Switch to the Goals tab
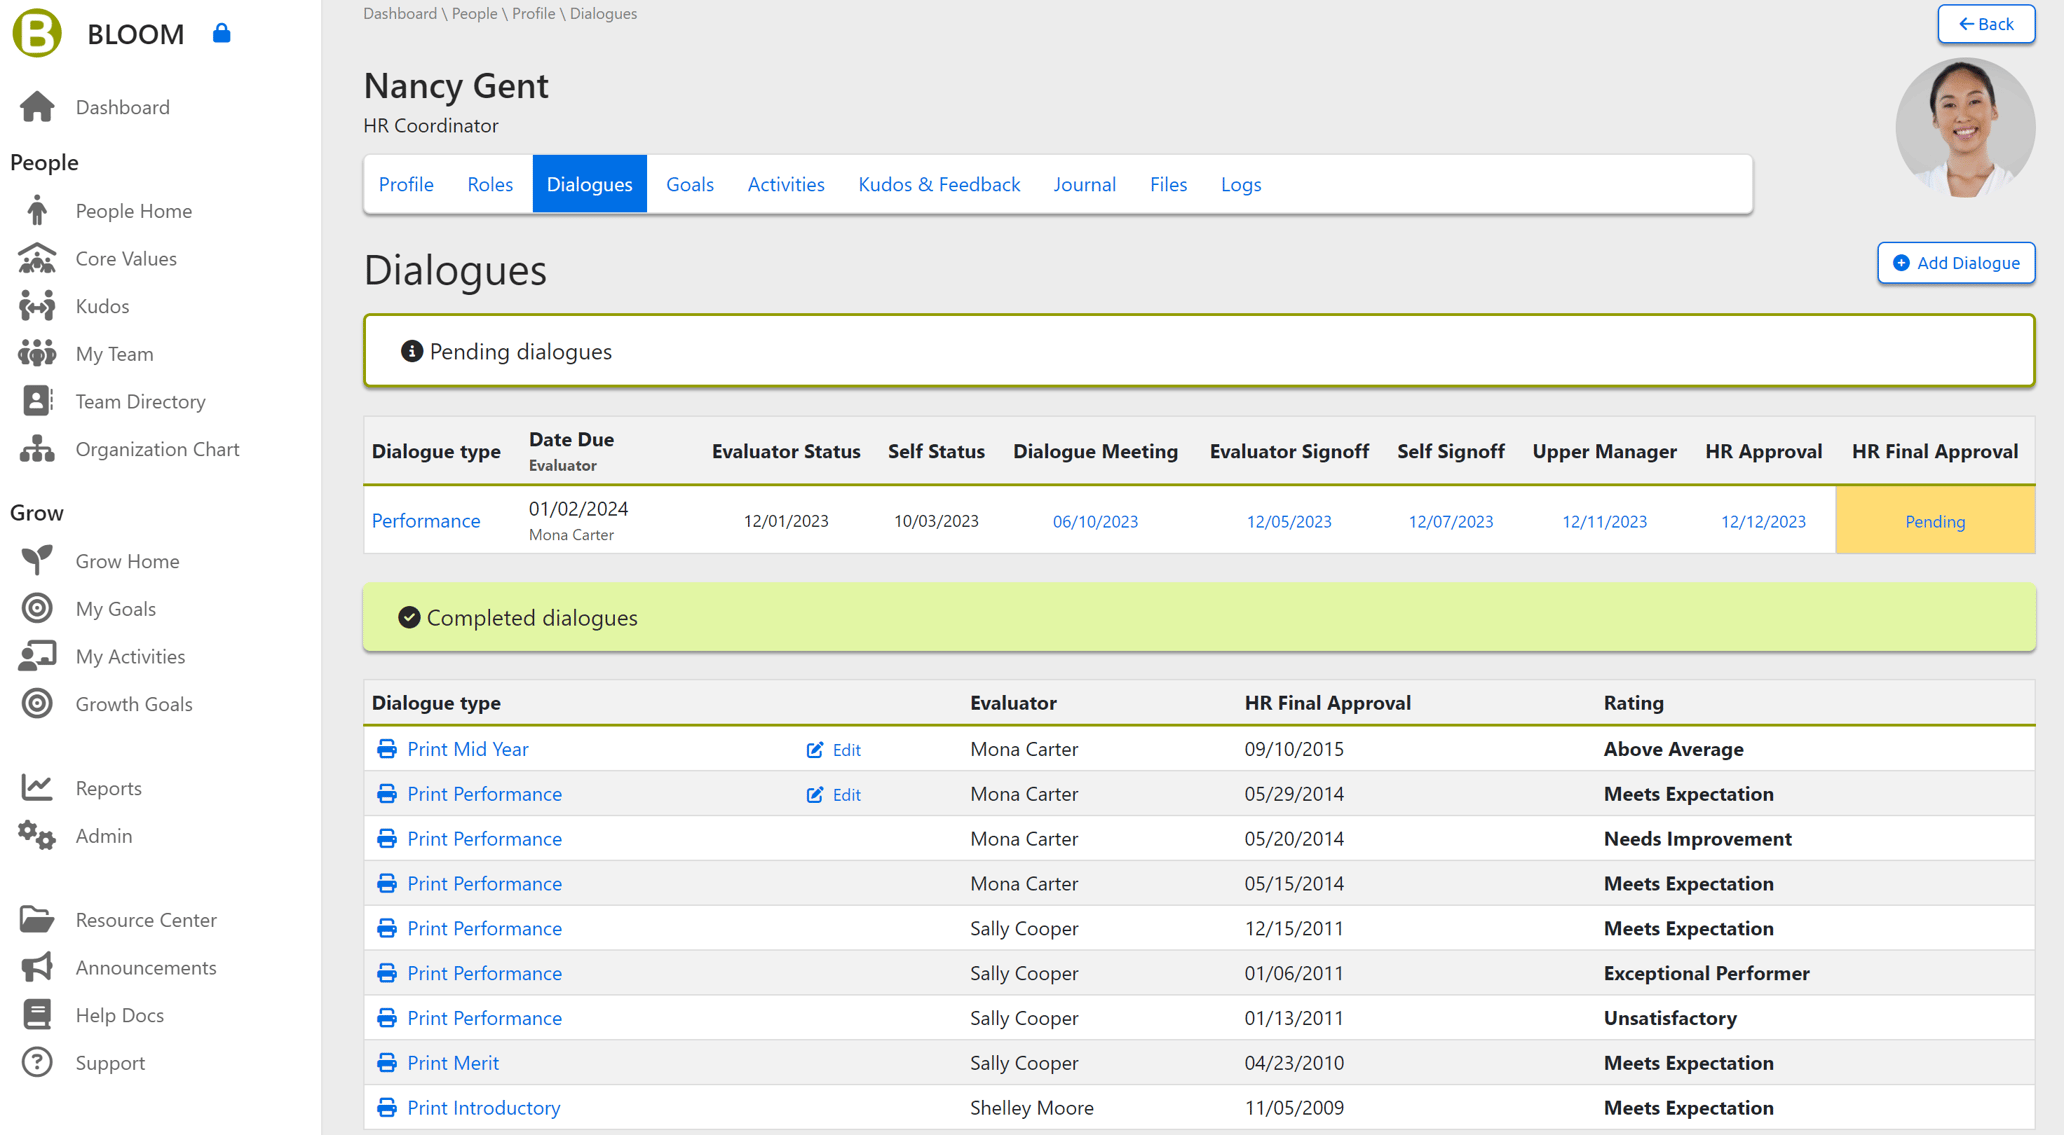The width and height of the screenshot is (2064, 1135). [x=689, y=184]
